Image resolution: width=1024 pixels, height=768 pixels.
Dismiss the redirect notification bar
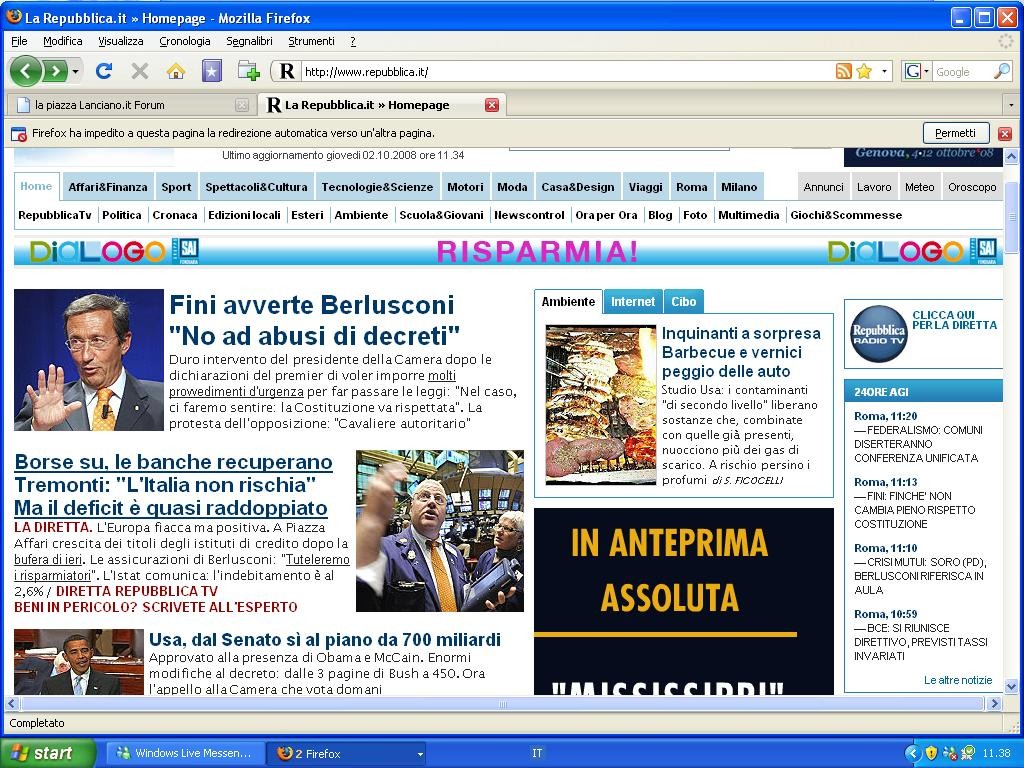[x=1004, y=134]
